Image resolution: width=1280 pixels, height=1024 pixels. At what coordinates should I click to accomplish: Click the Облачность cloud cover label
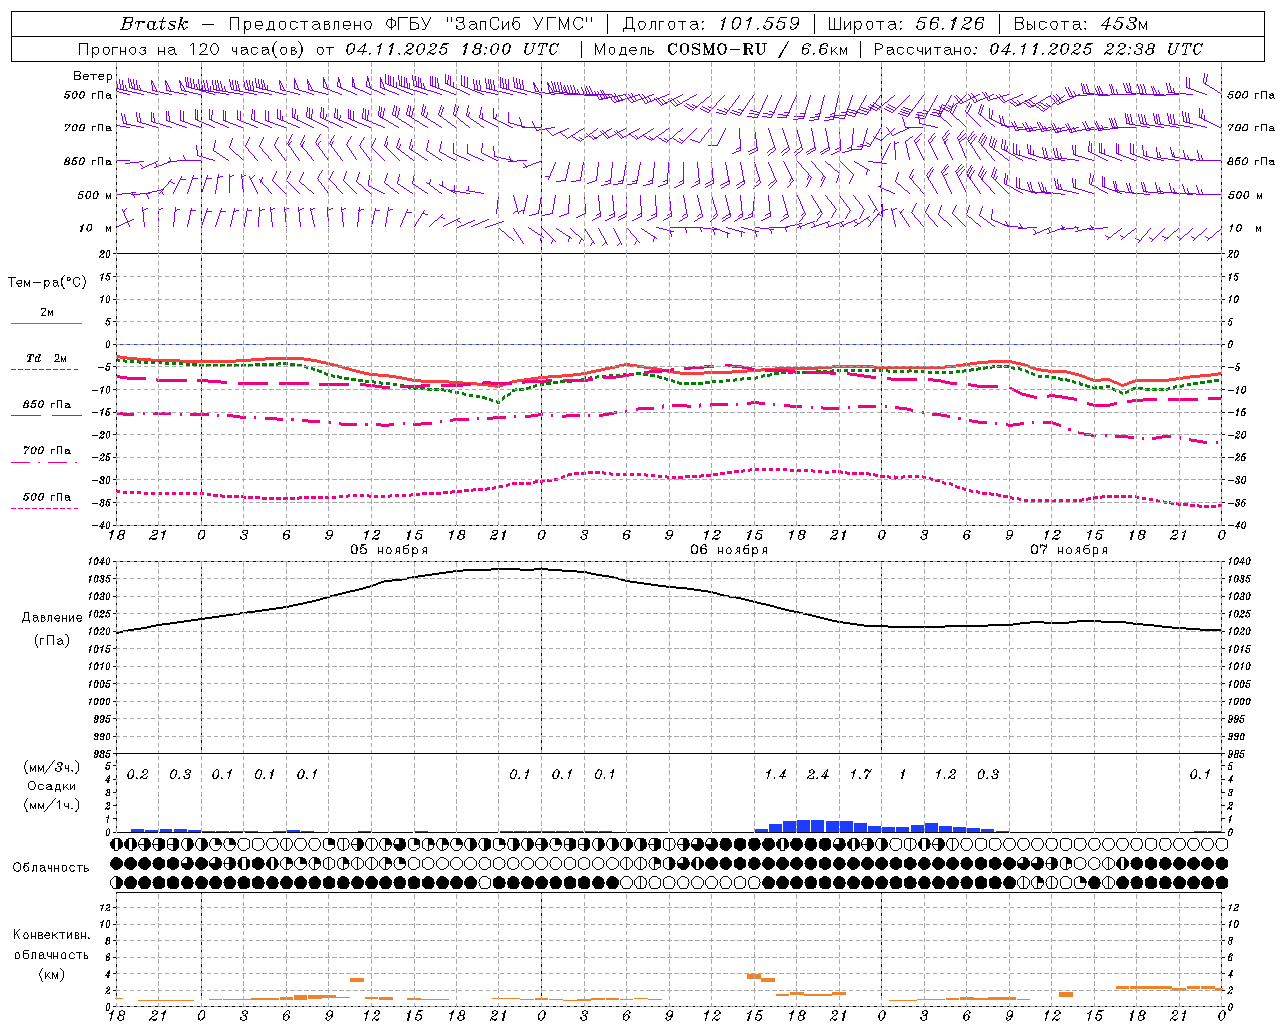pos(51,868)
